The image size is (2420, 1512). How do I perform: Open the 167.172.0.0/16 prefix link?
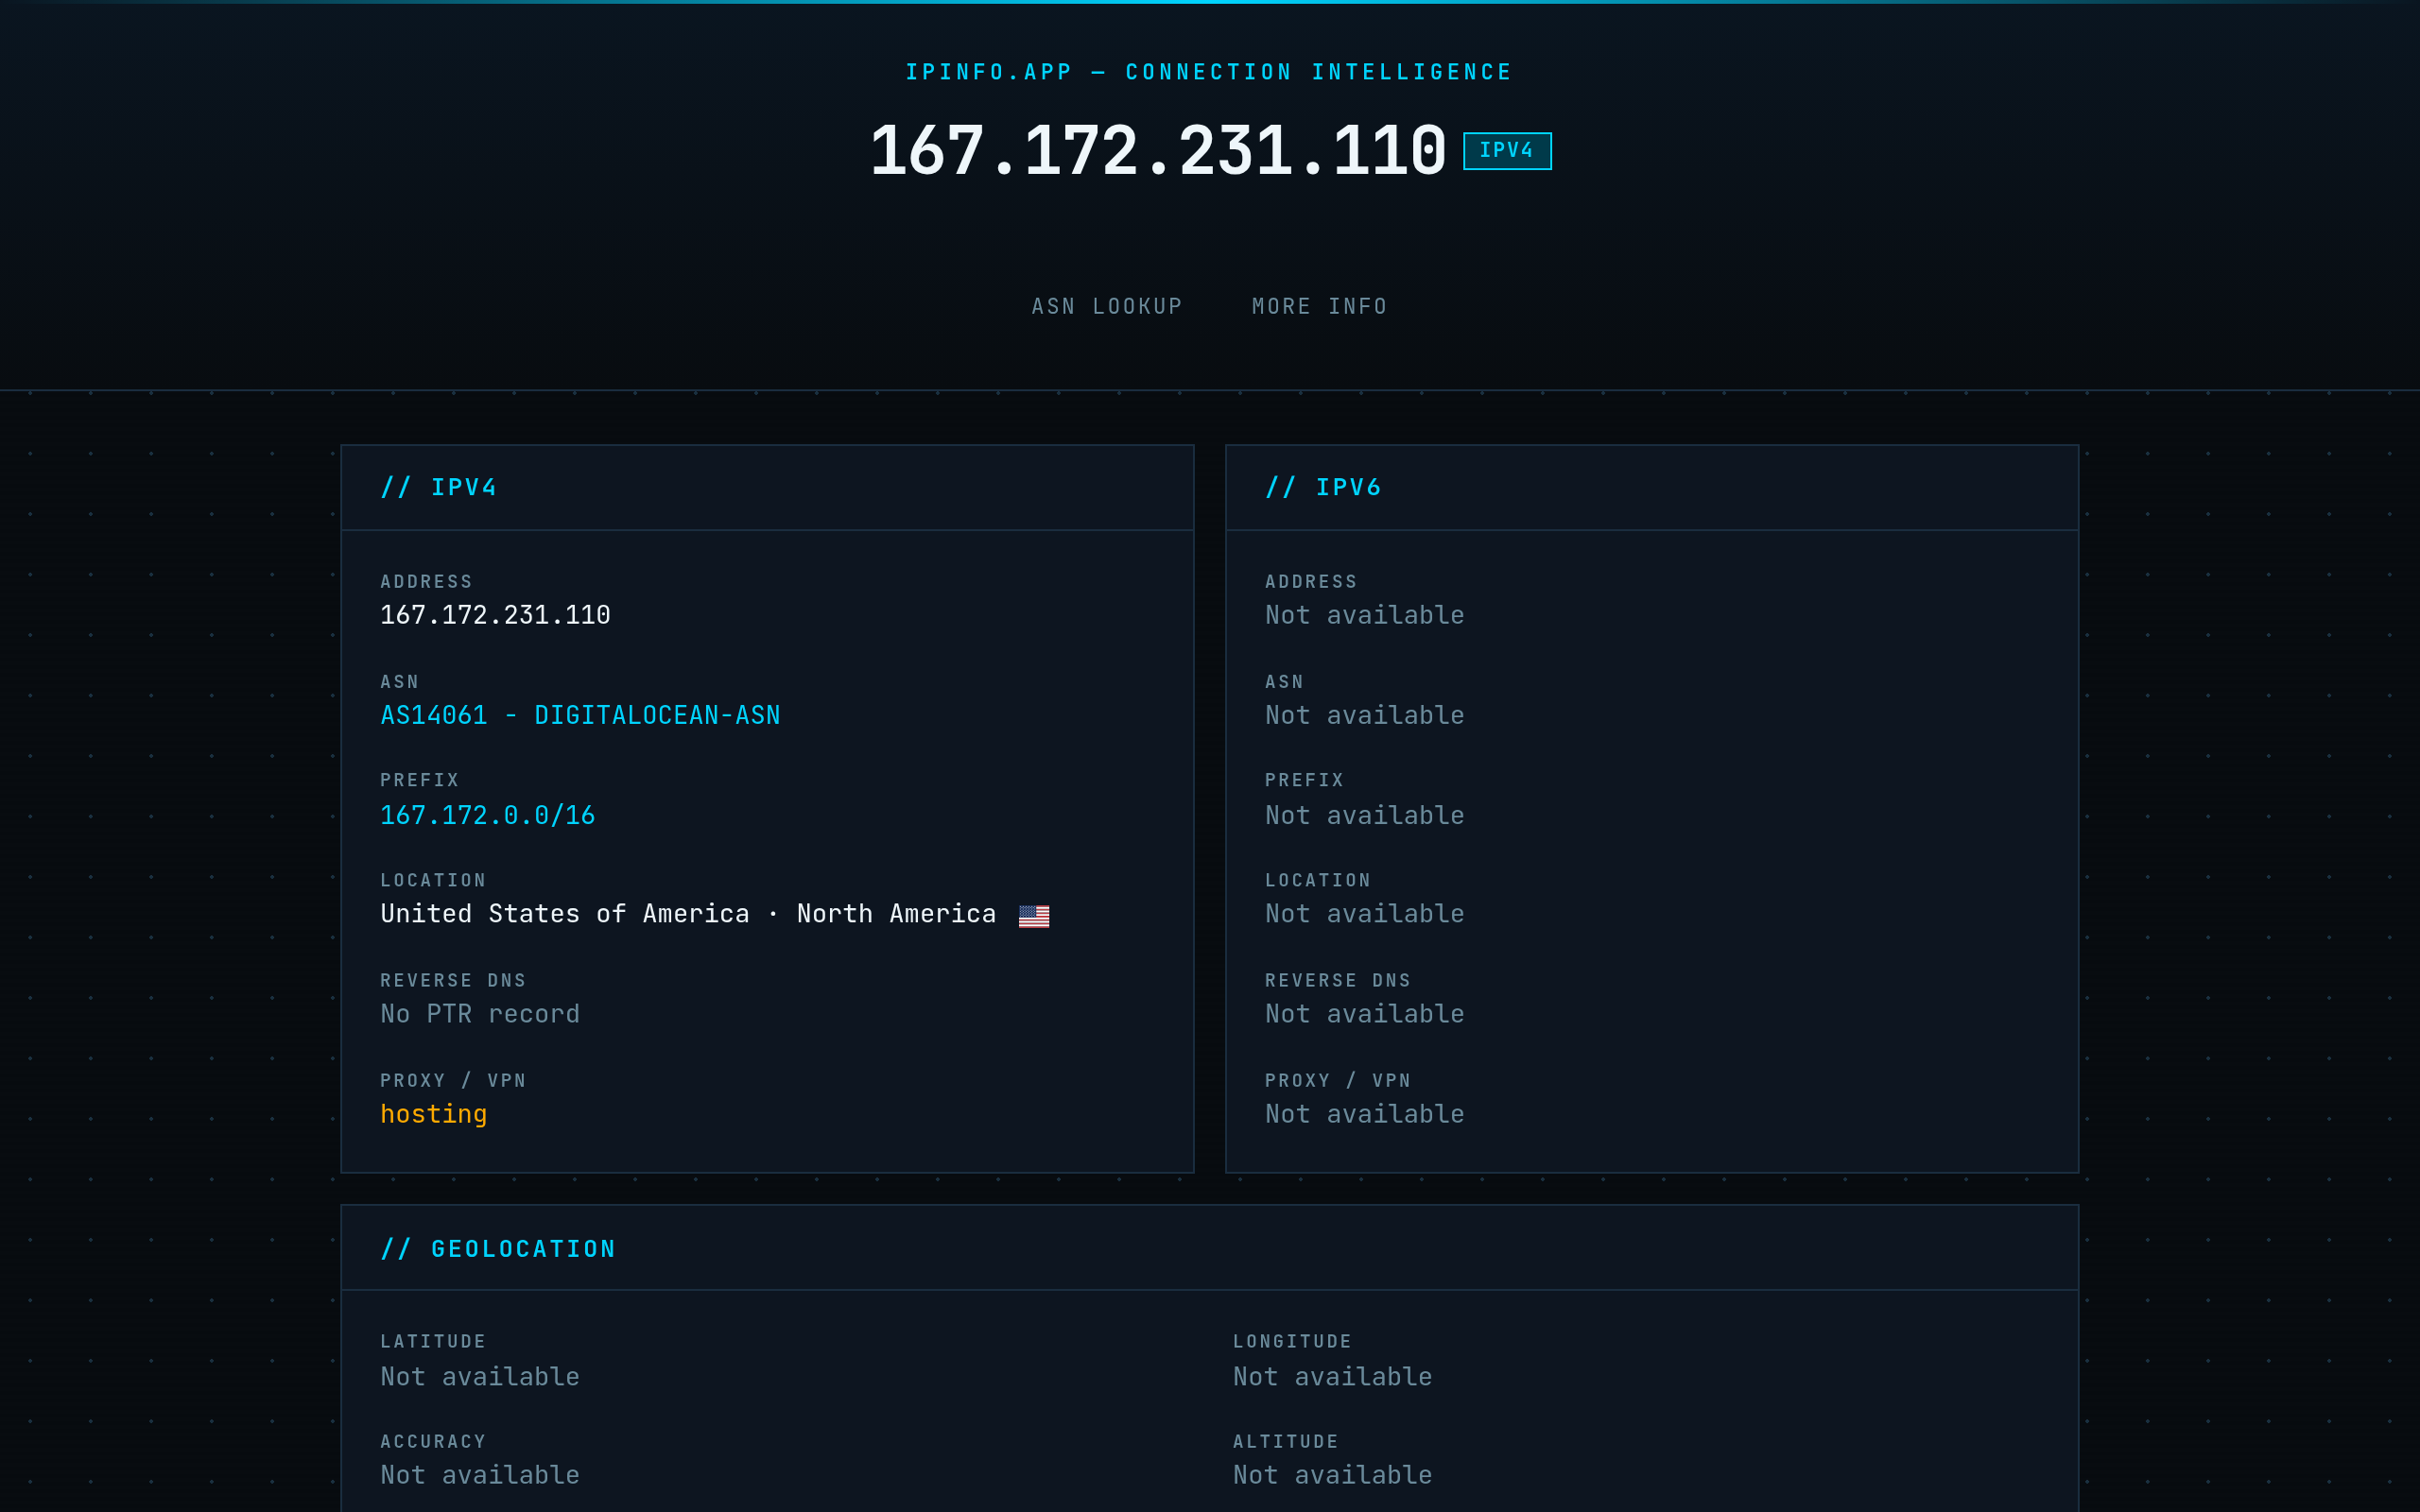487,815
